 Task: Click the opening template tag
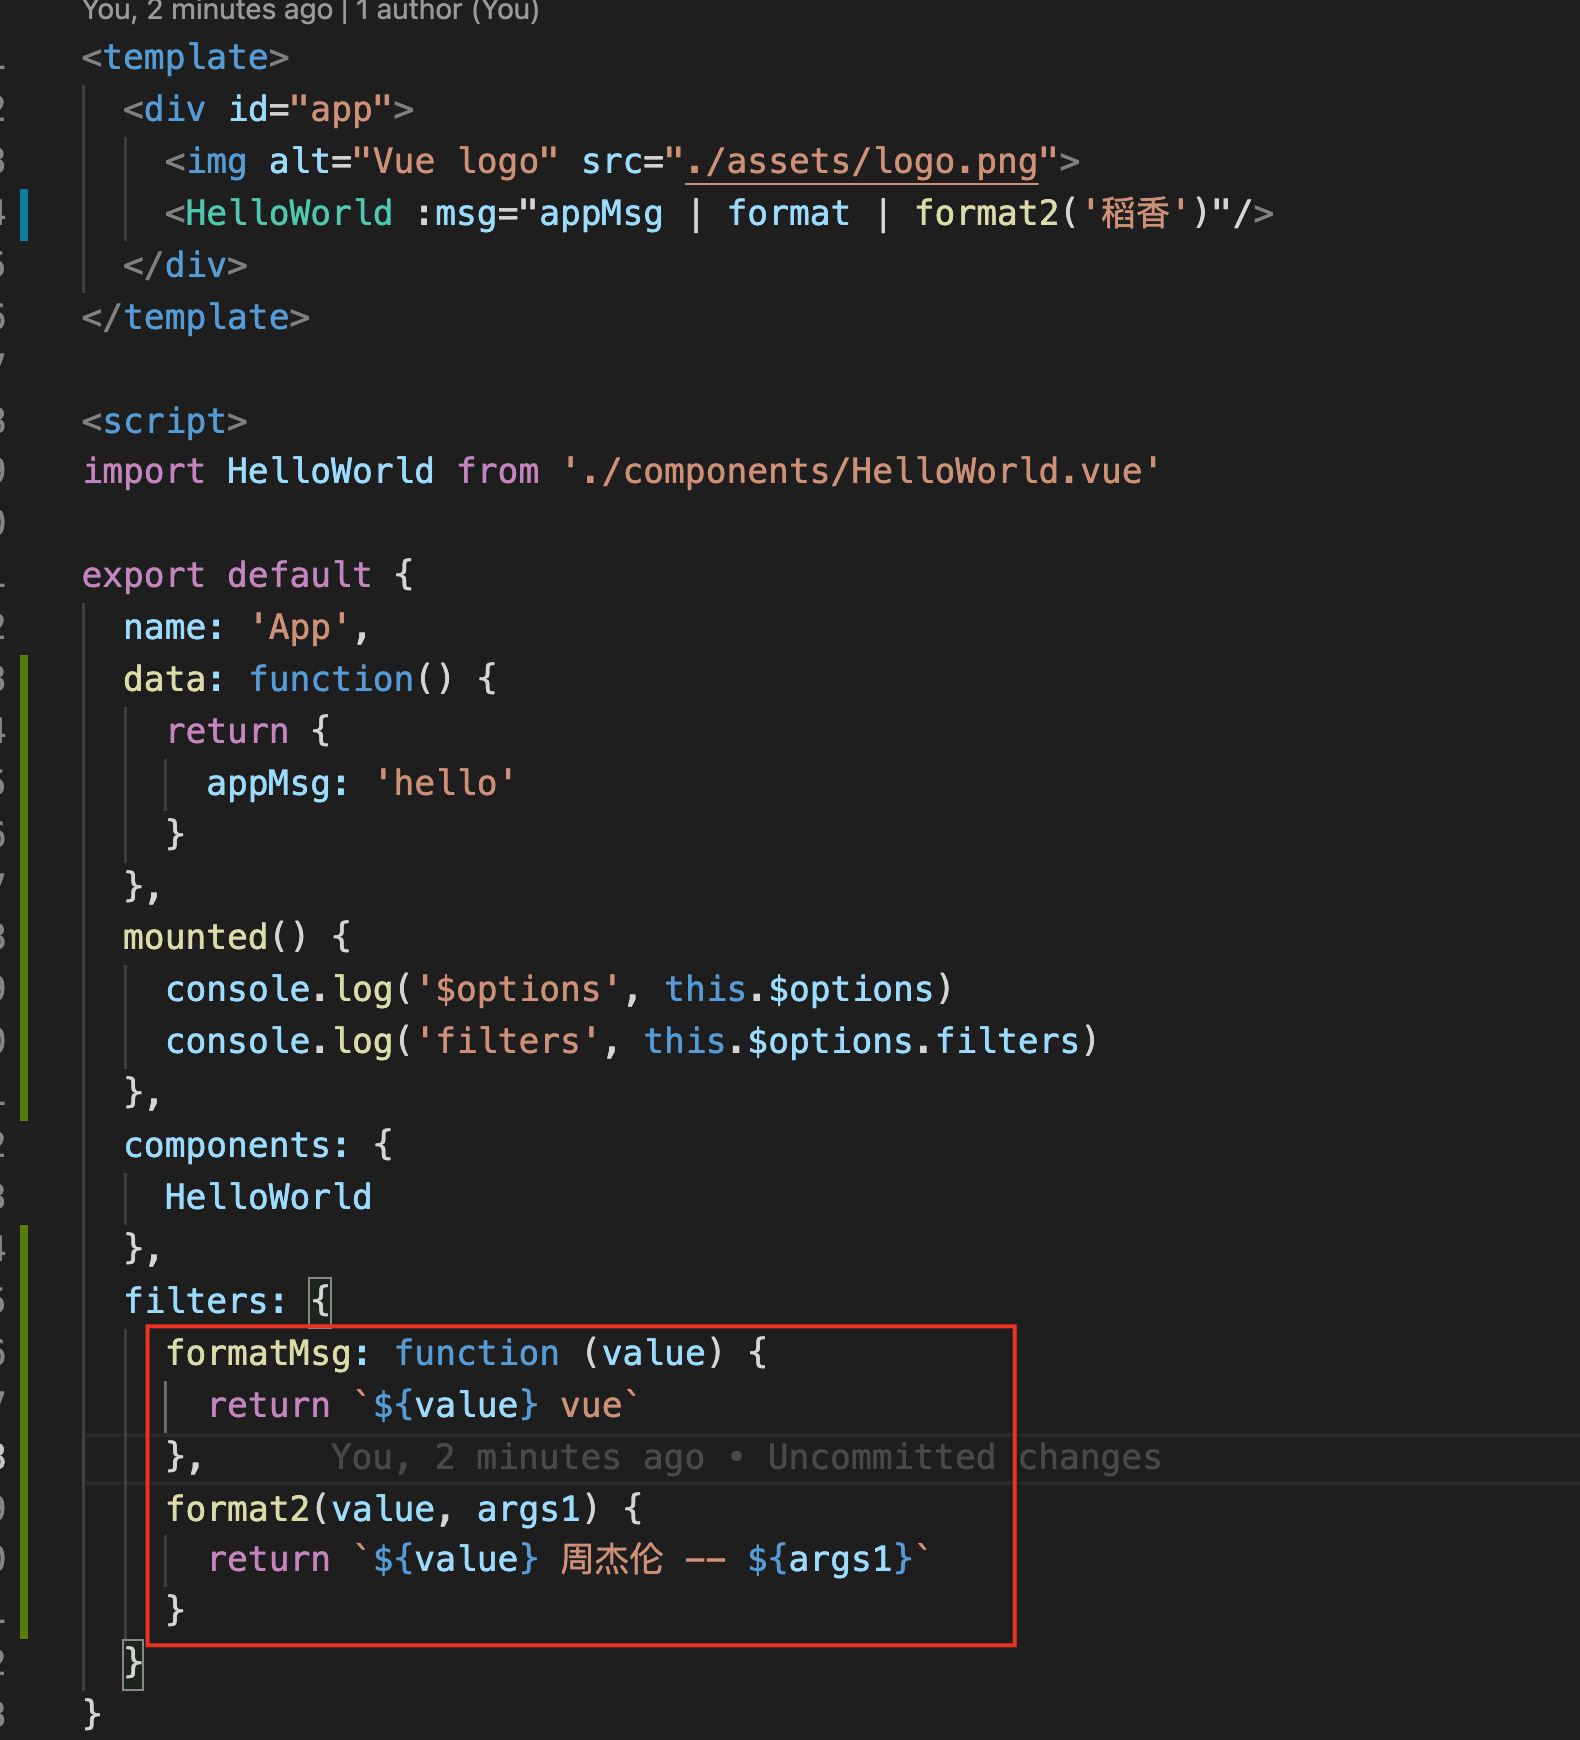[x=186, y=57]
